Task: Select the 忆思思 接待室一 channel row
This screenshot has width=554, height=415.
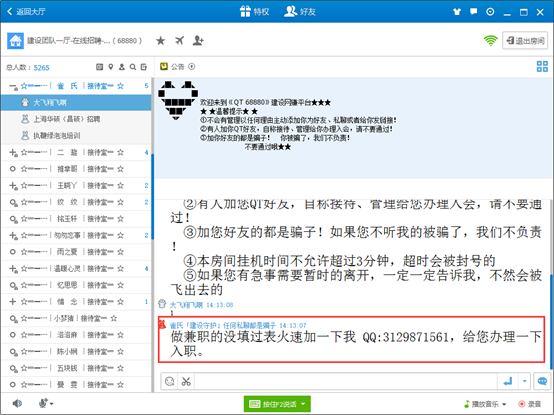Action: click(76, 285)
